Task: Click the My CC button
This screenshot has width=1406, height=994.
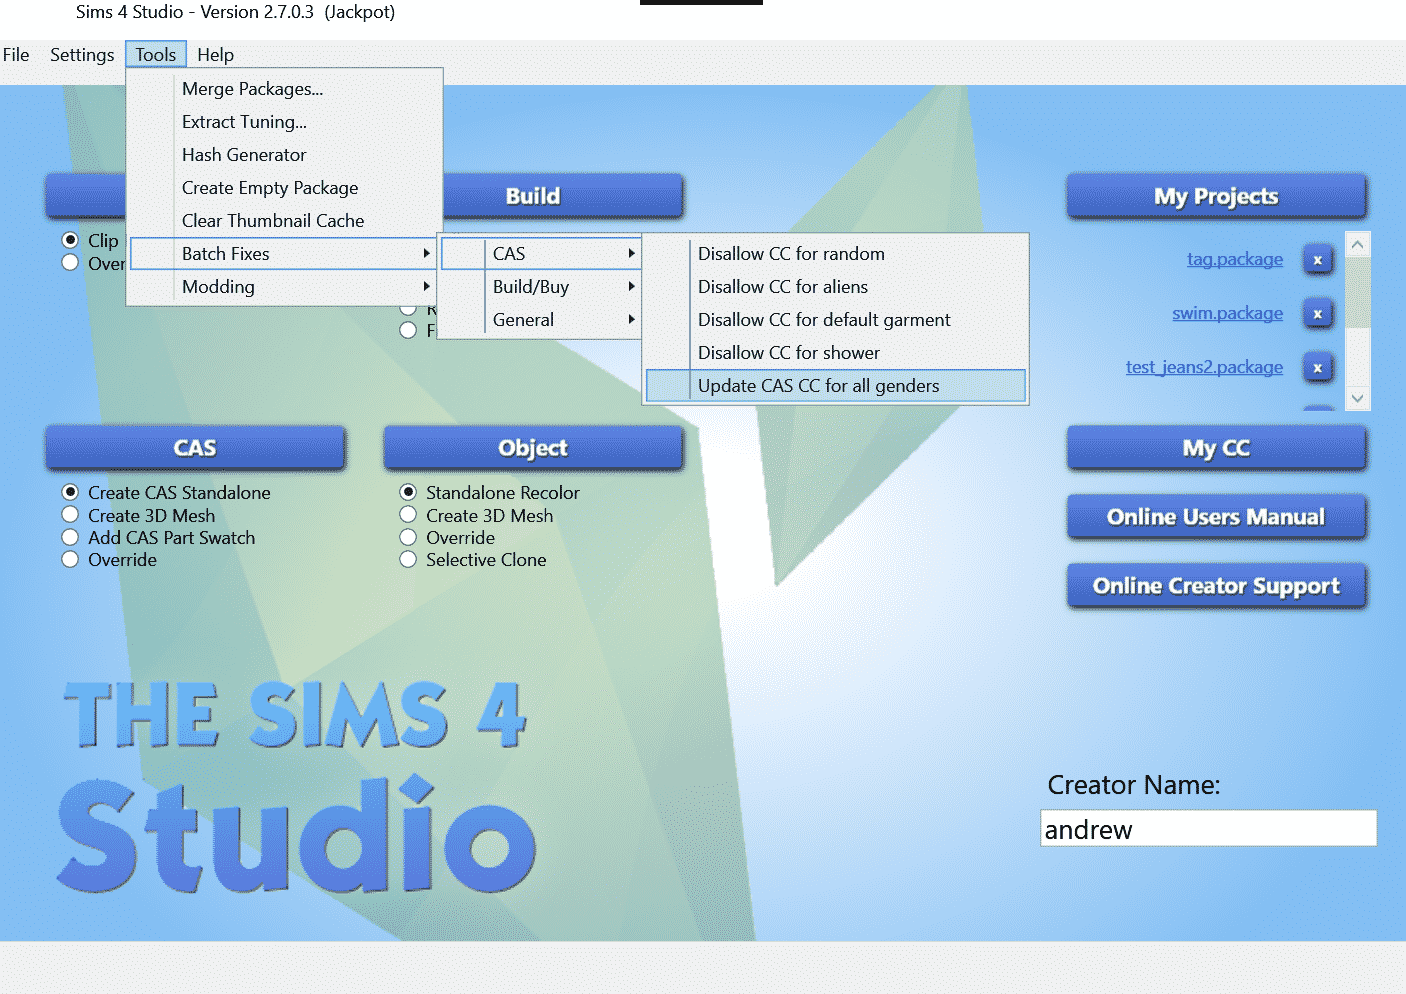Action: point(1216,448)
